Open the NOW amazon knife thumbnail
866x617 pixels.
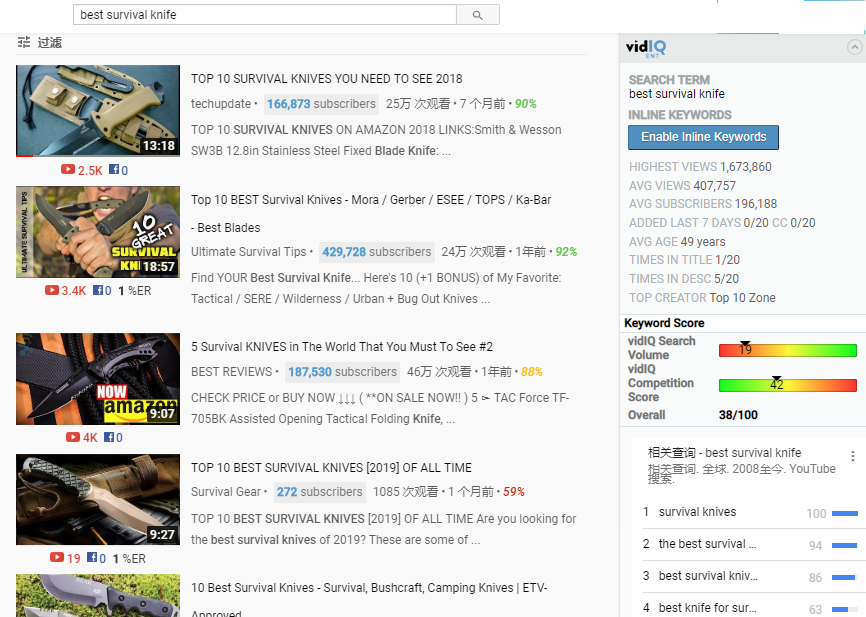(98, 379)
